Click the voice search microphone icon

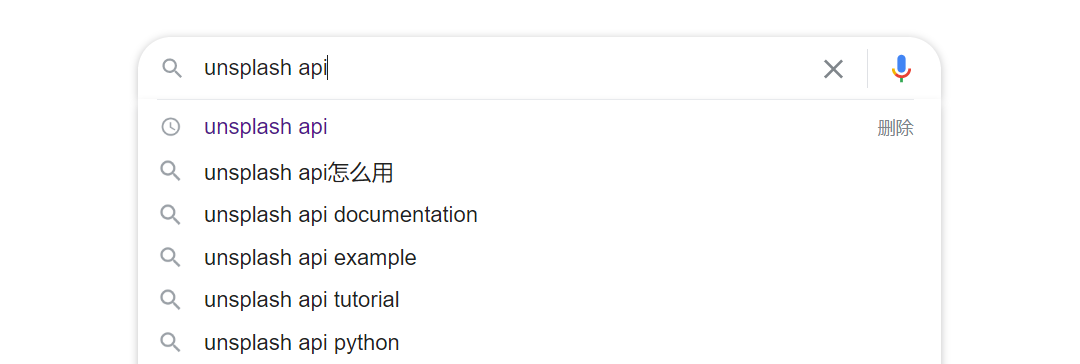tap(901, 69)
